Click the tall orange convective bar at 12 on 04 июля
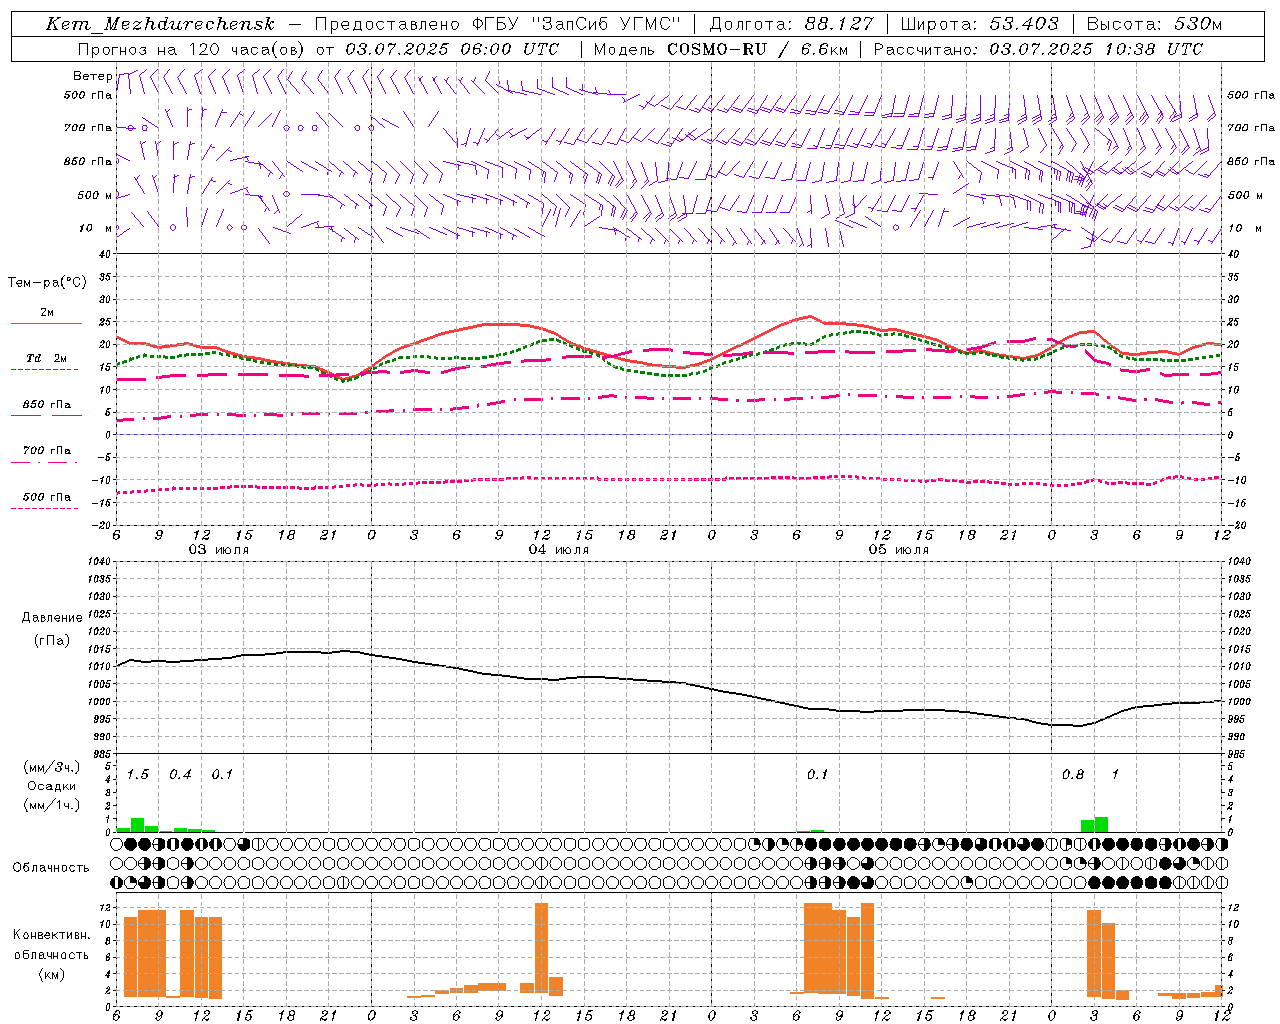Screen dimensions: 1280x1024 (542, 948)
